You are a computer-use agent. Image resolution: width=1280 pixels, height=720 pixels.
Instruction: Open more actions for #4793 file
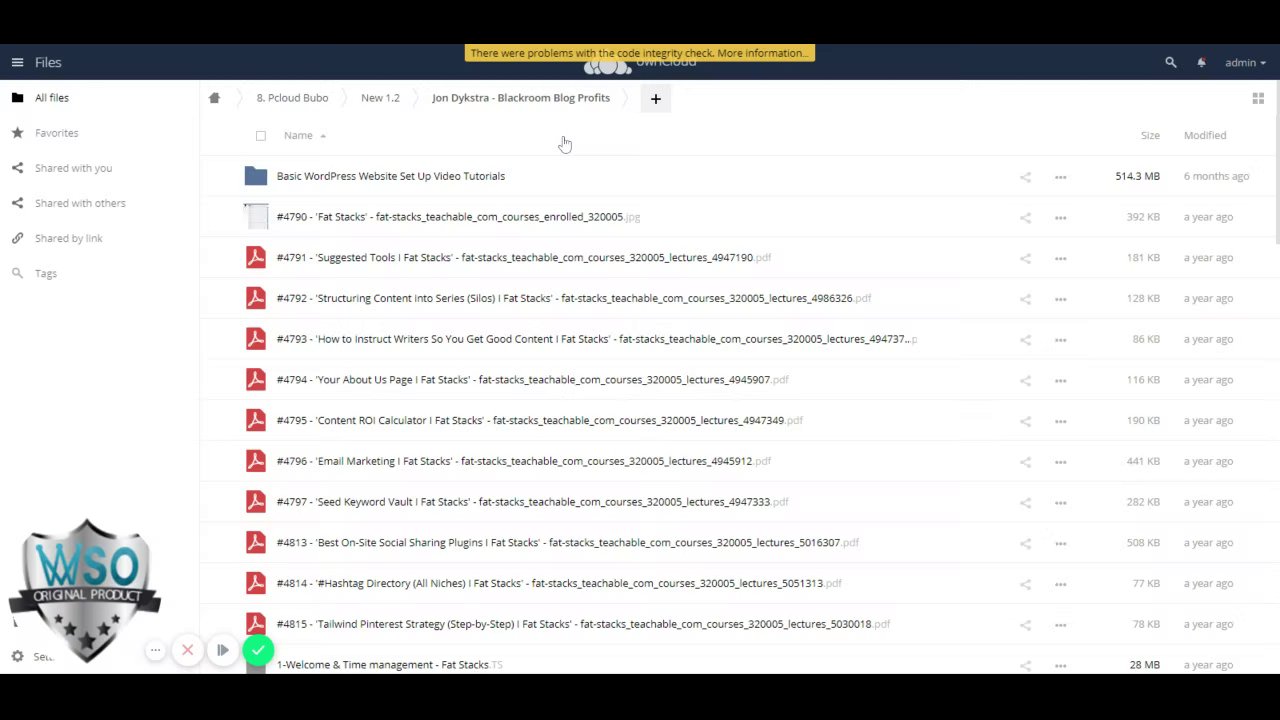1061,339
